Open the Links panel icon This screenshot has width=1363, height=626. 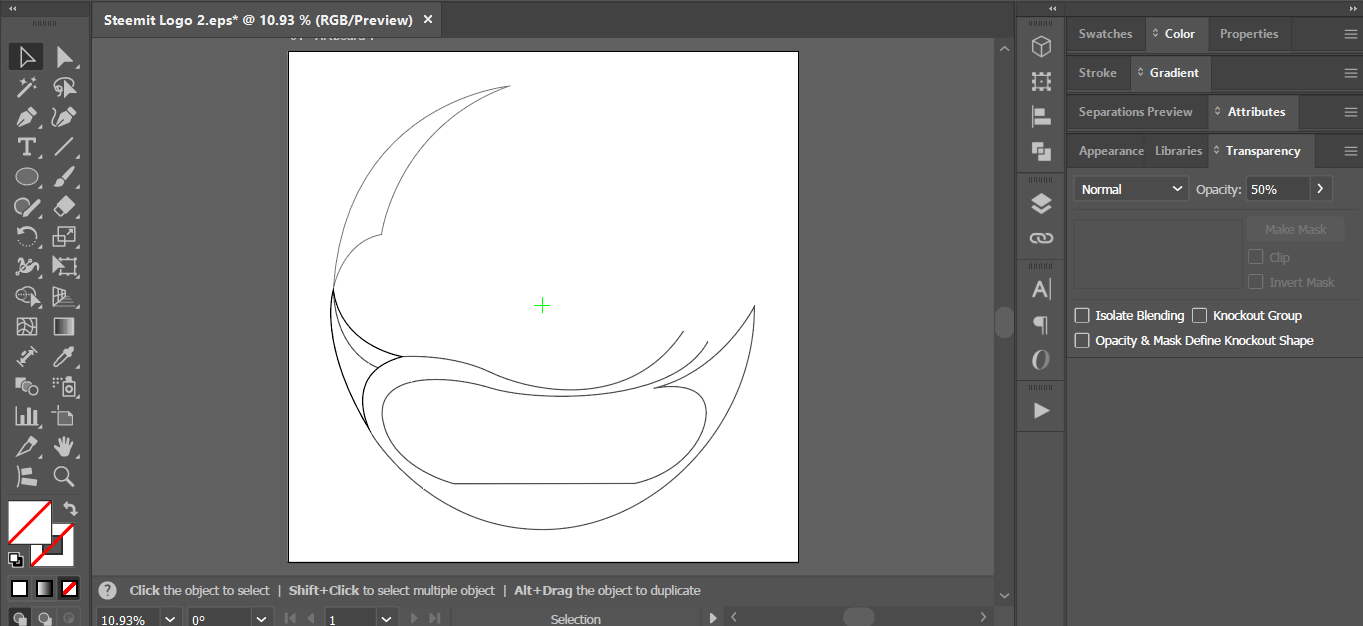coord(1041,239)
